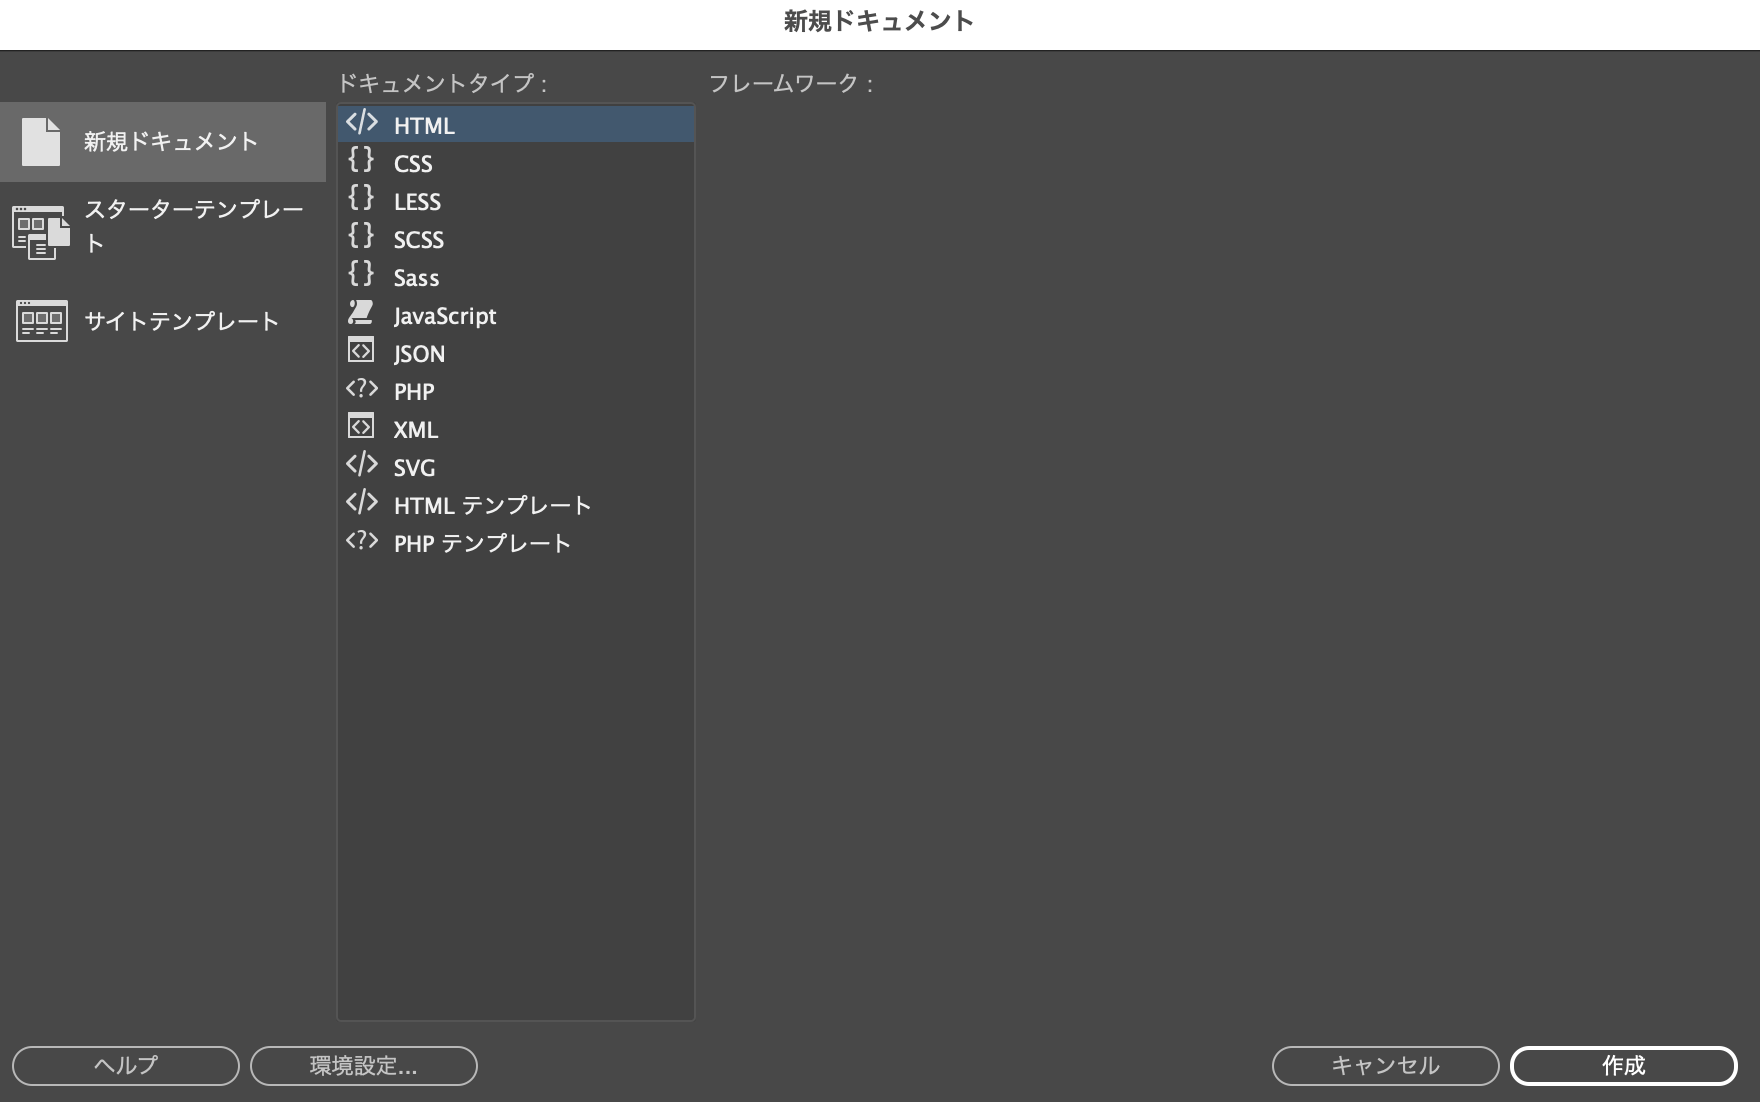Select the Sass document type icon
Image resolution: width=1760 pixels, height=1102 pixels.
point(362,275)
